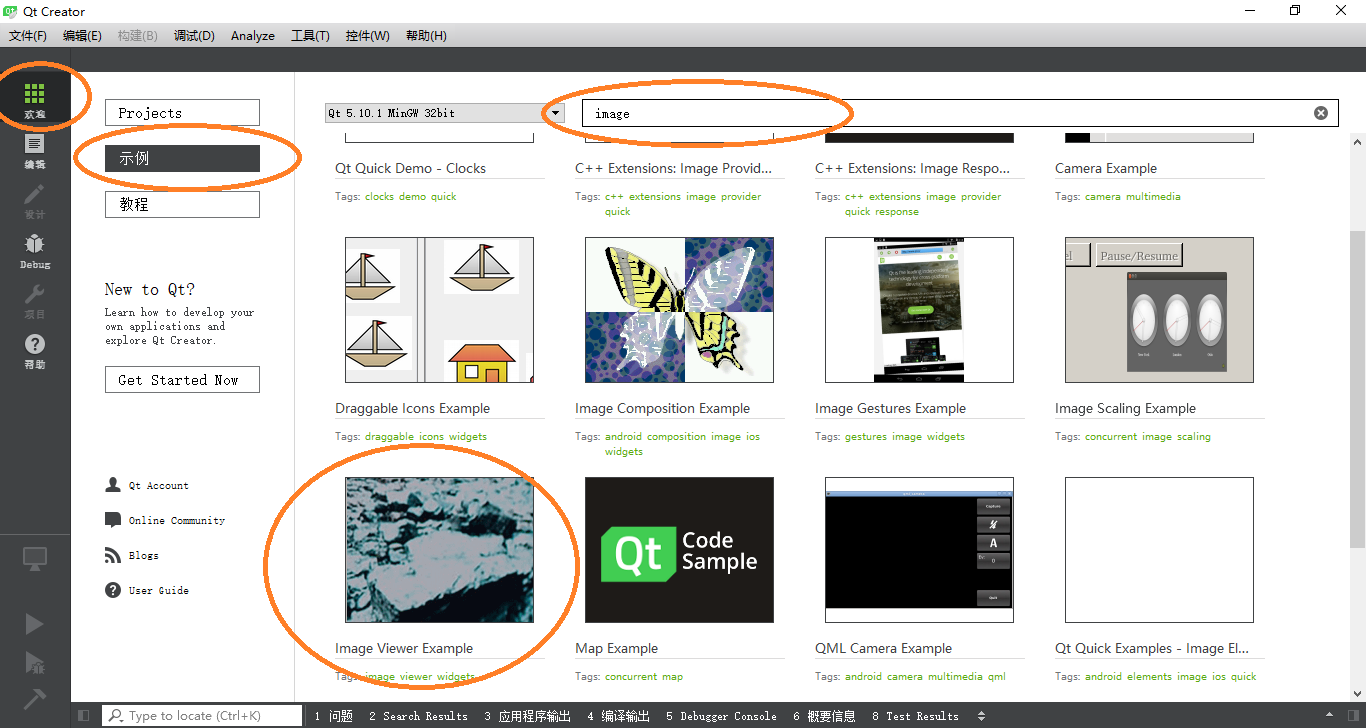Open the Blogs link
This screenshot has height=728, width=1366.
tap(144, 555)
